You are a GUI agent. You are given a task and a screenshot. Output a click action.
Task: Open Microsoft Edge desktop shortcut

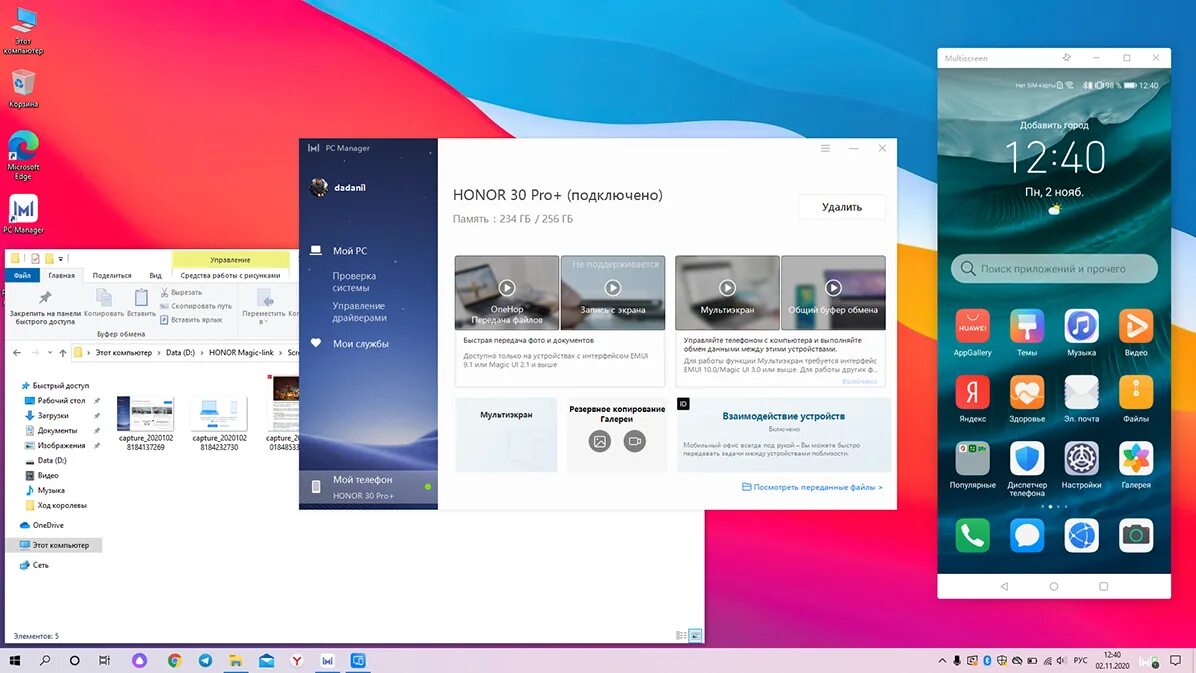pos(24,155)
